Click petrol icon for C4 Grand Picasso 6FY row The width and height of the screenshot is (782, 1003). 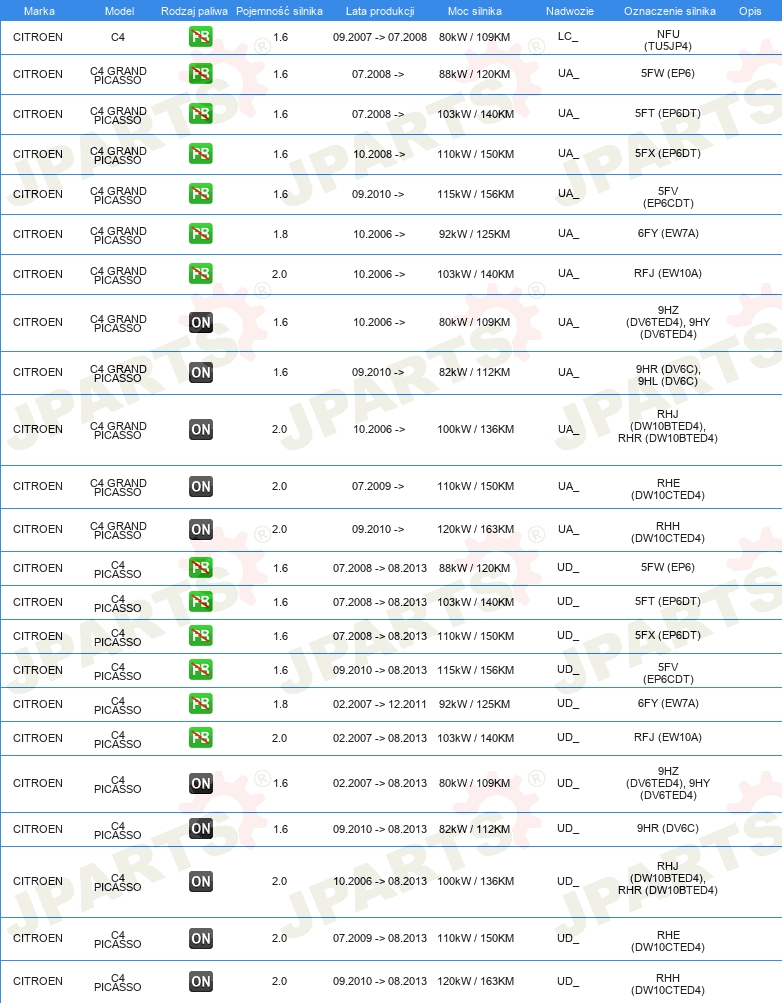point(201,233)
